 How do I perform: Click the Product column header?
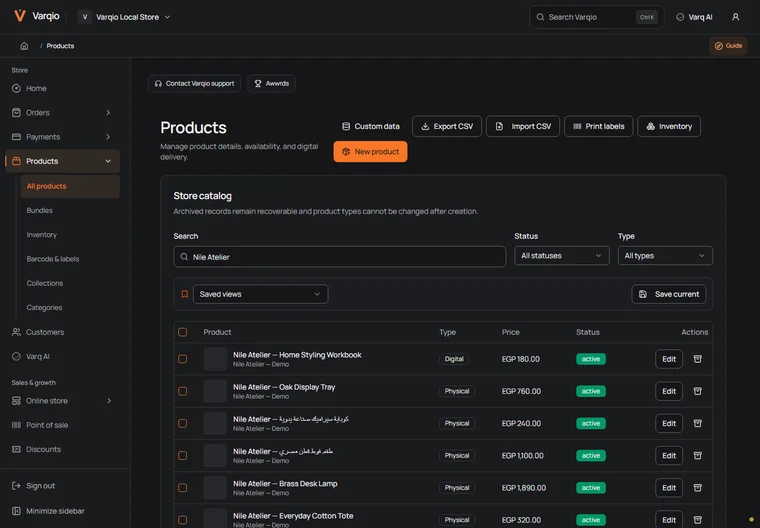(x=217, y=332)
